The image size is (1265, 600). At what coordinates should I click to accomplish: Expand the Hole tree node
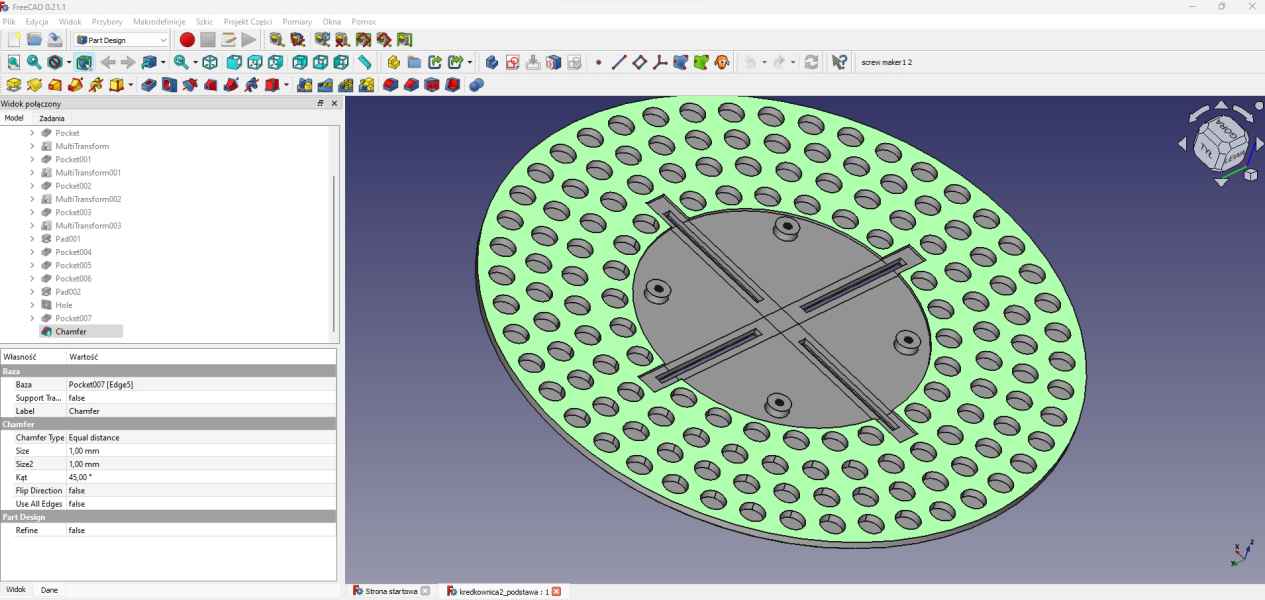coord(32,305)
